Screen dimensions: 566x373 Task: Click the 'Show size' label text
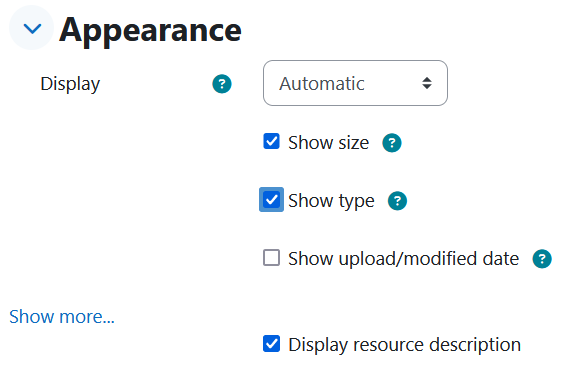(x=328, y=143)
